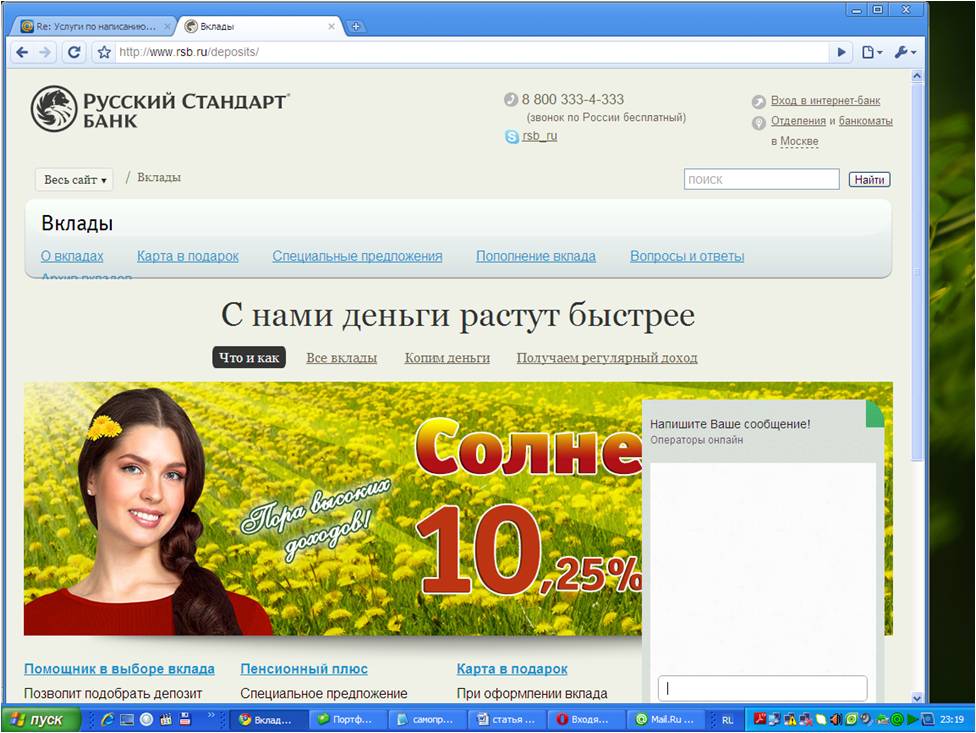The image size is (976, 733).
Task: Switch to the 'Вклад...' Chrome taskbar button
Action: [270, 719]
